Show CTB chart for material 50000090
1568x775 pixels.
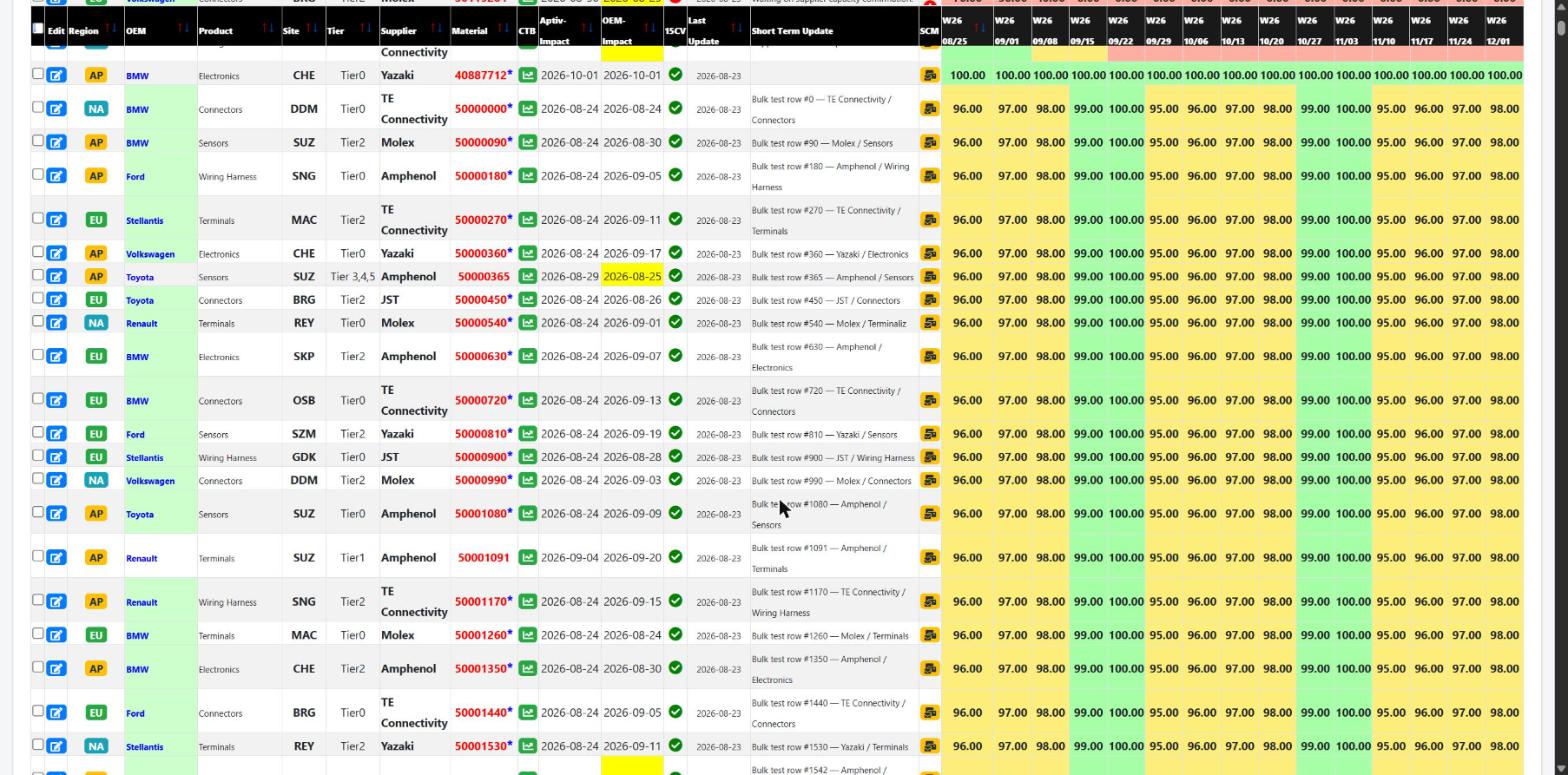pyautogui.click(x=527, y=143)
